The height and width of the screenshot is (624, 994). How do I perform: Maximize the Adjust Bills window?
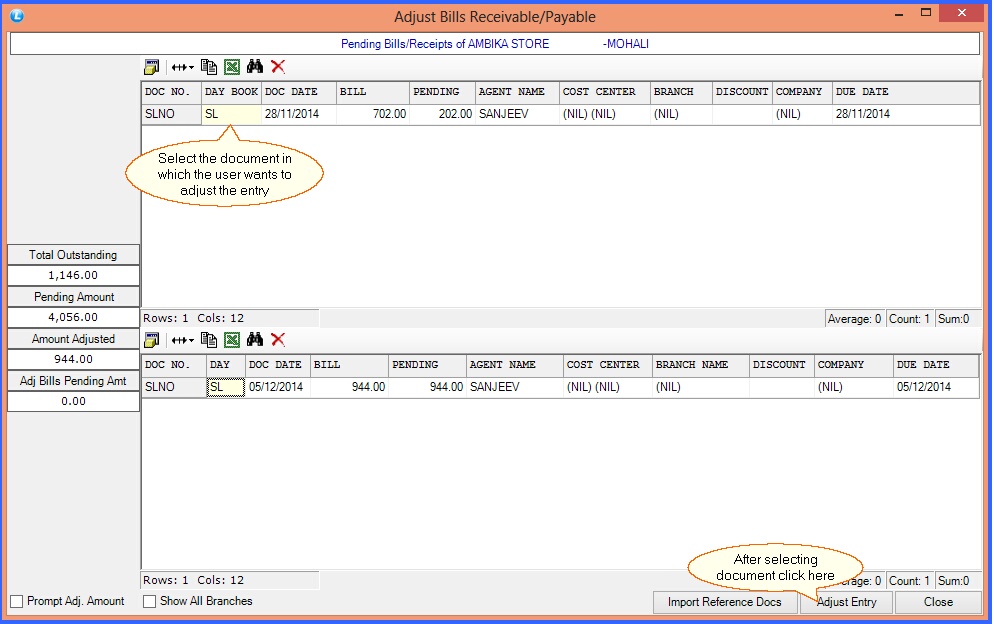[926, 13]
